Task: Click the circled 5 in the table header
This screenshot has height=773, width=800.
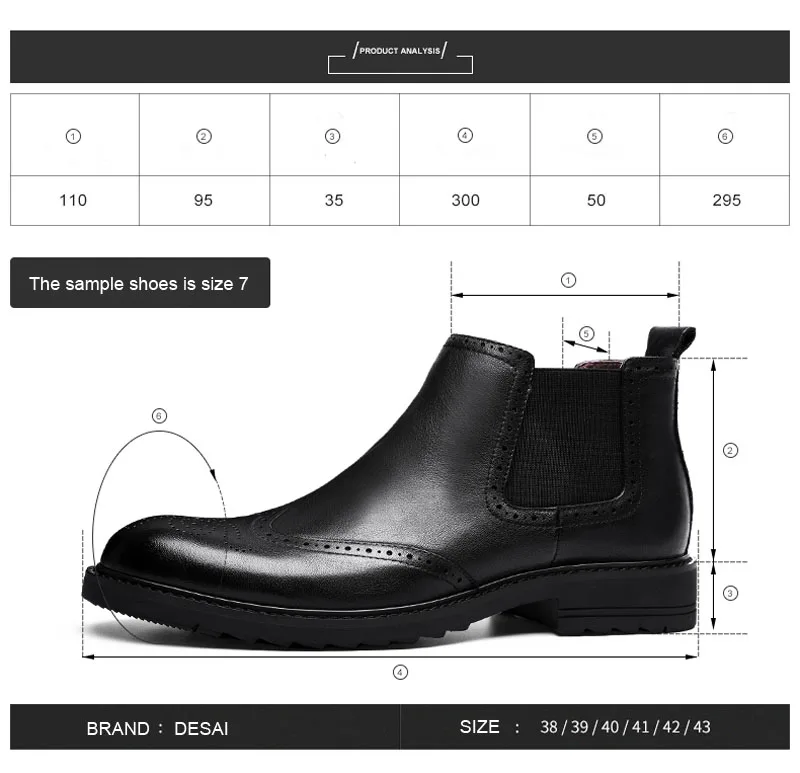Action: [594, 137]
